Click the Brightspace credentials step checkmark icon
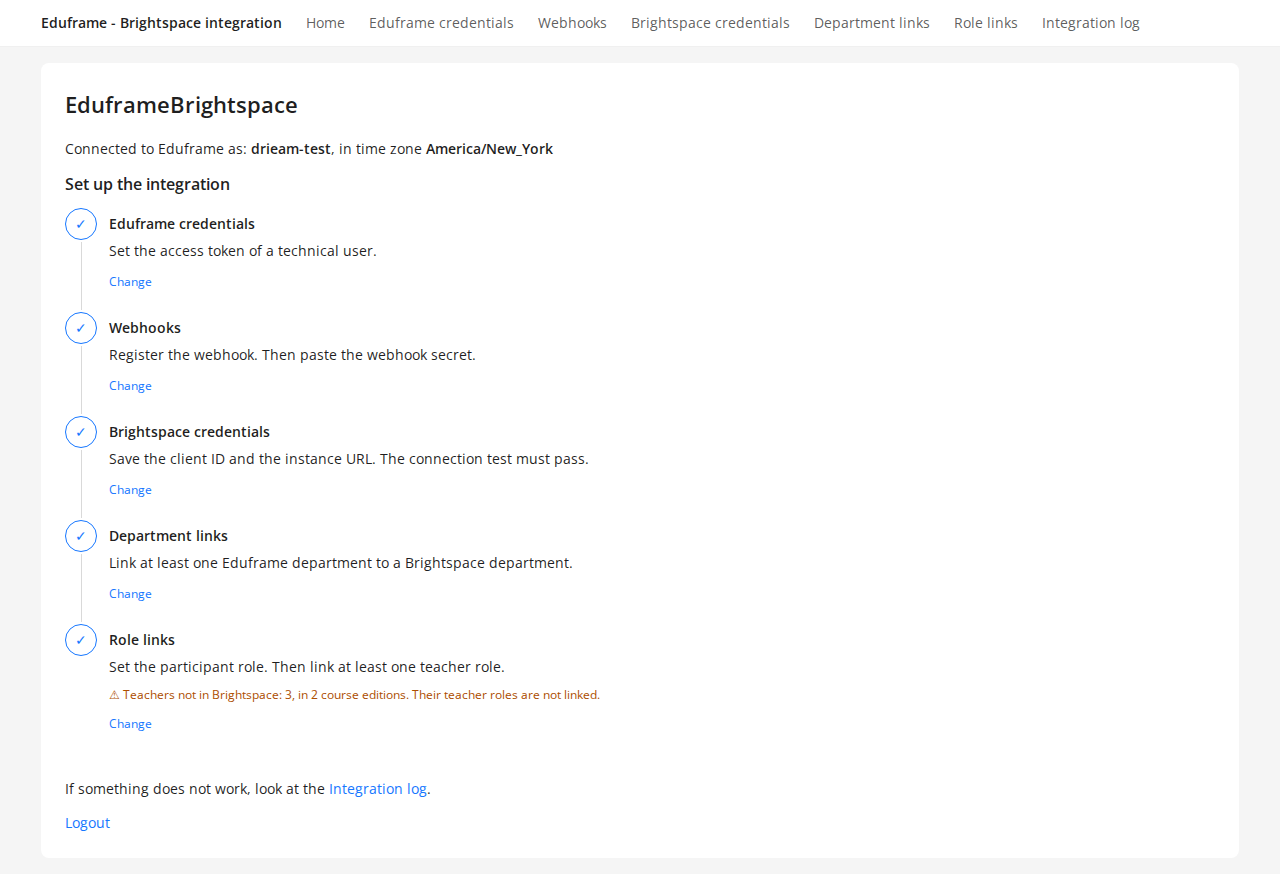1280x874 pixels. click(x=81, y=432)
